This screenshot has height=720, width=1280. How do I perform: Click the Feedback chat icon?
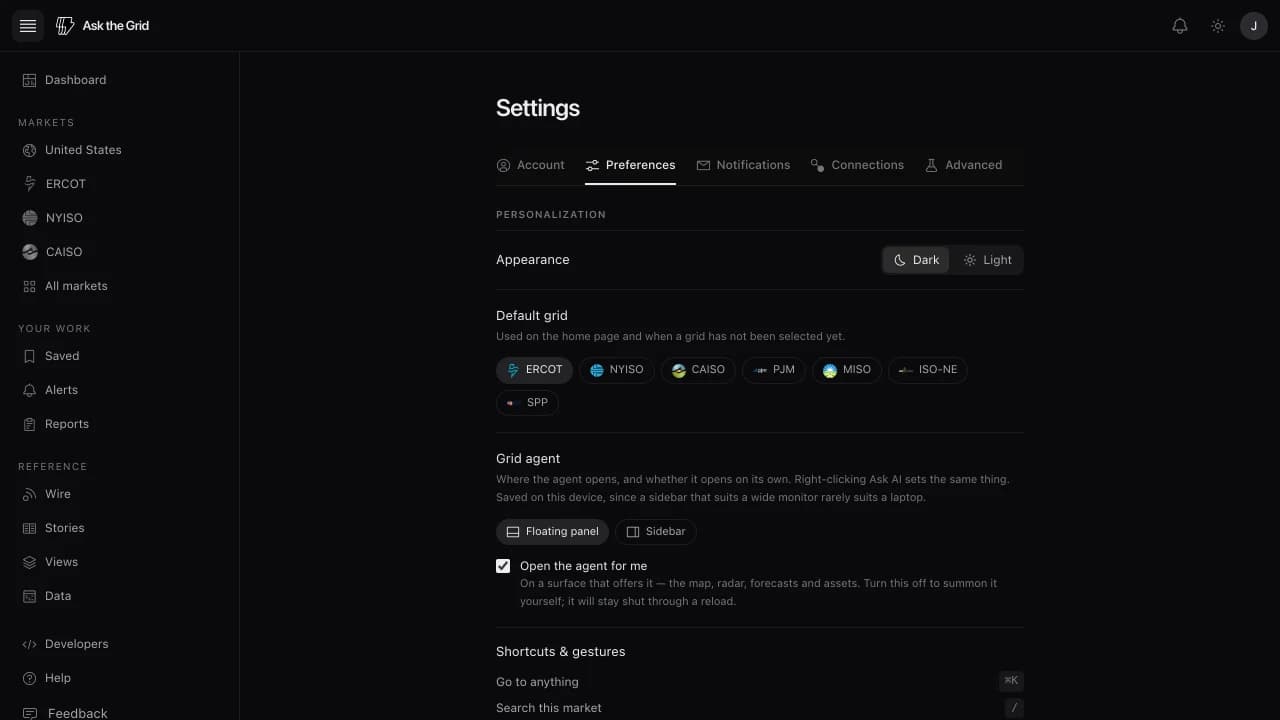tap(30, 713)
